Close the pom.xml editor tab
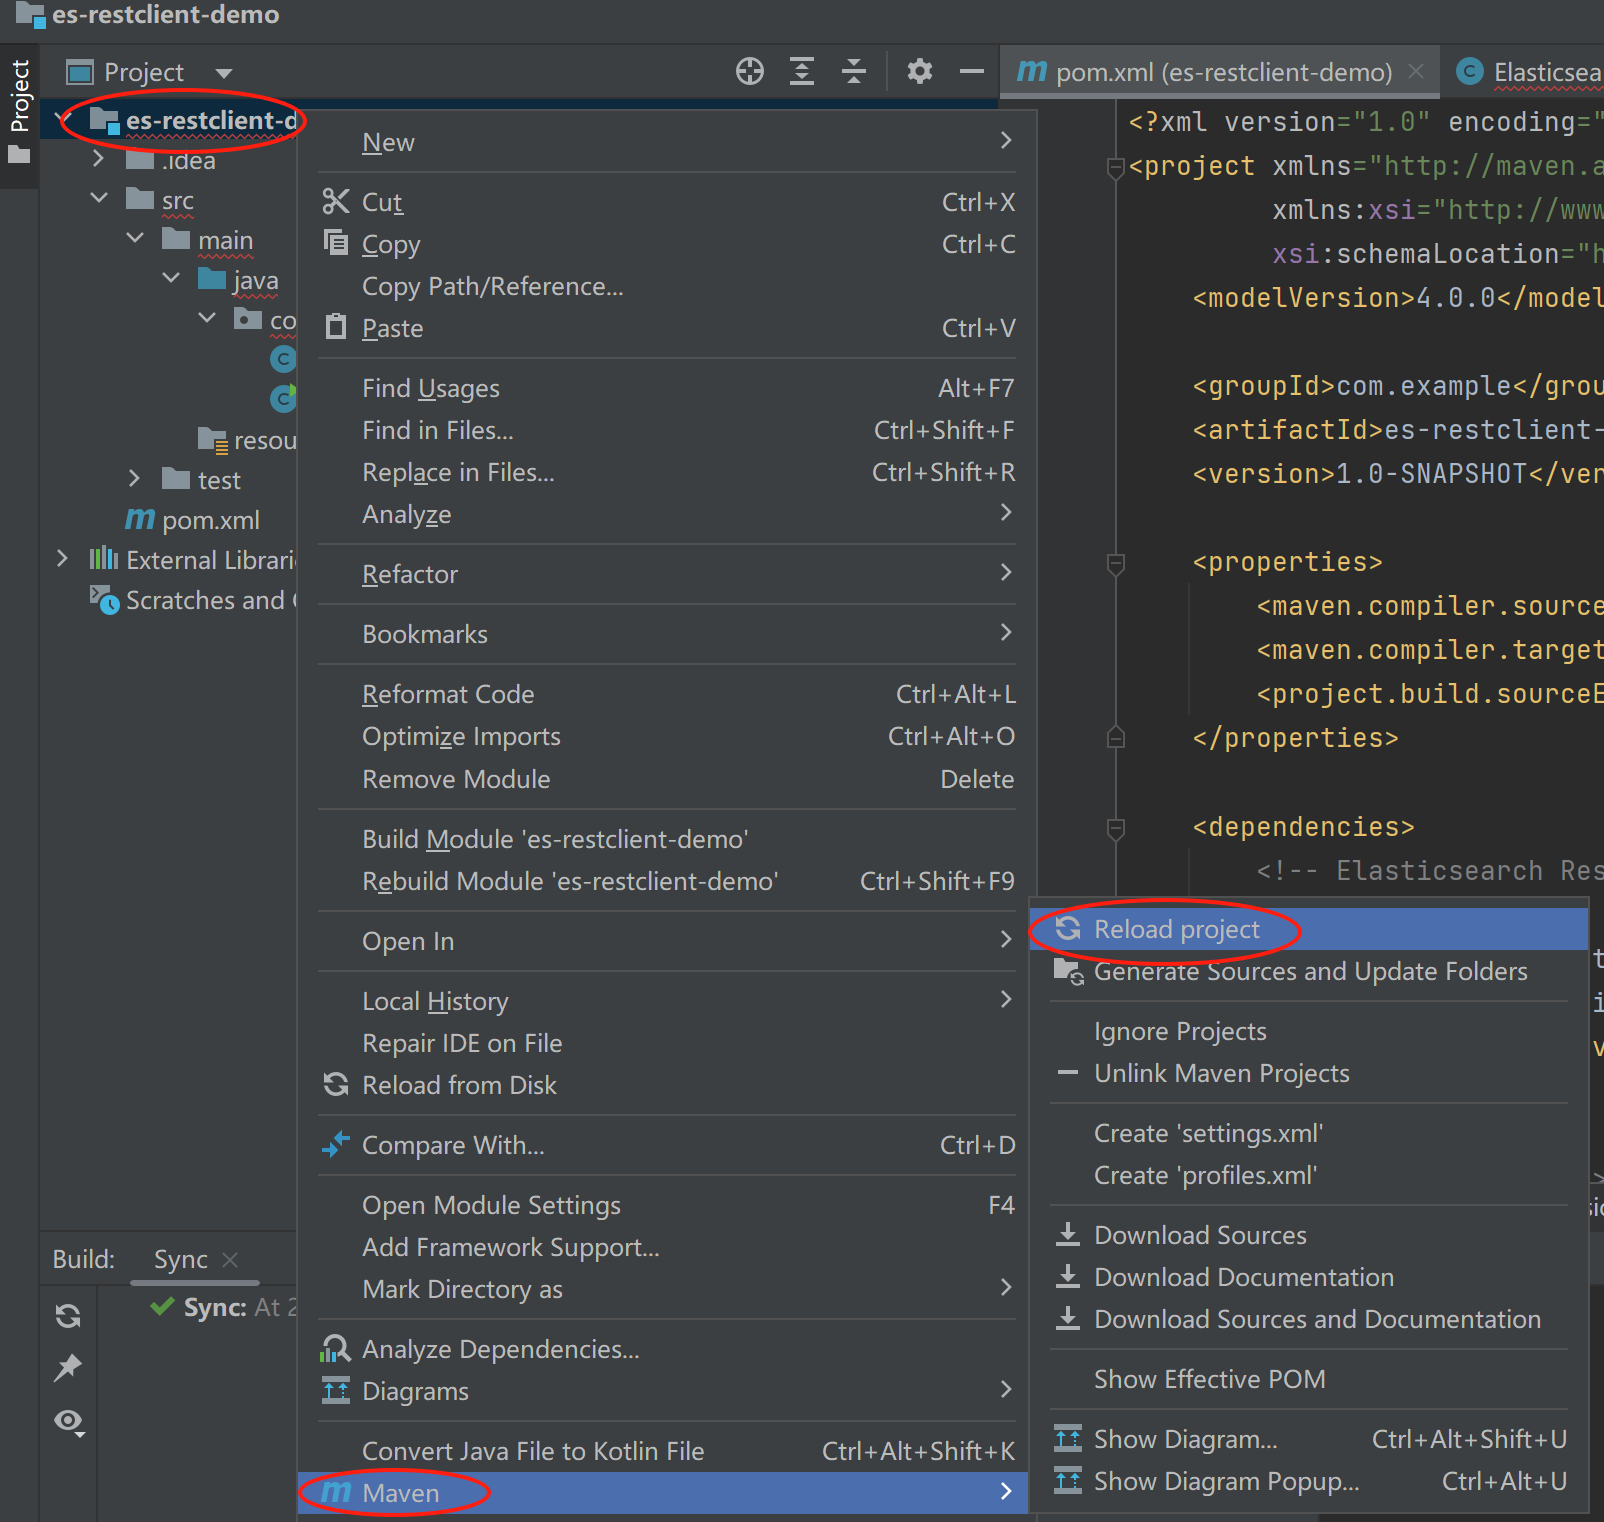 pyautogui.click(x=1416, y=71)
